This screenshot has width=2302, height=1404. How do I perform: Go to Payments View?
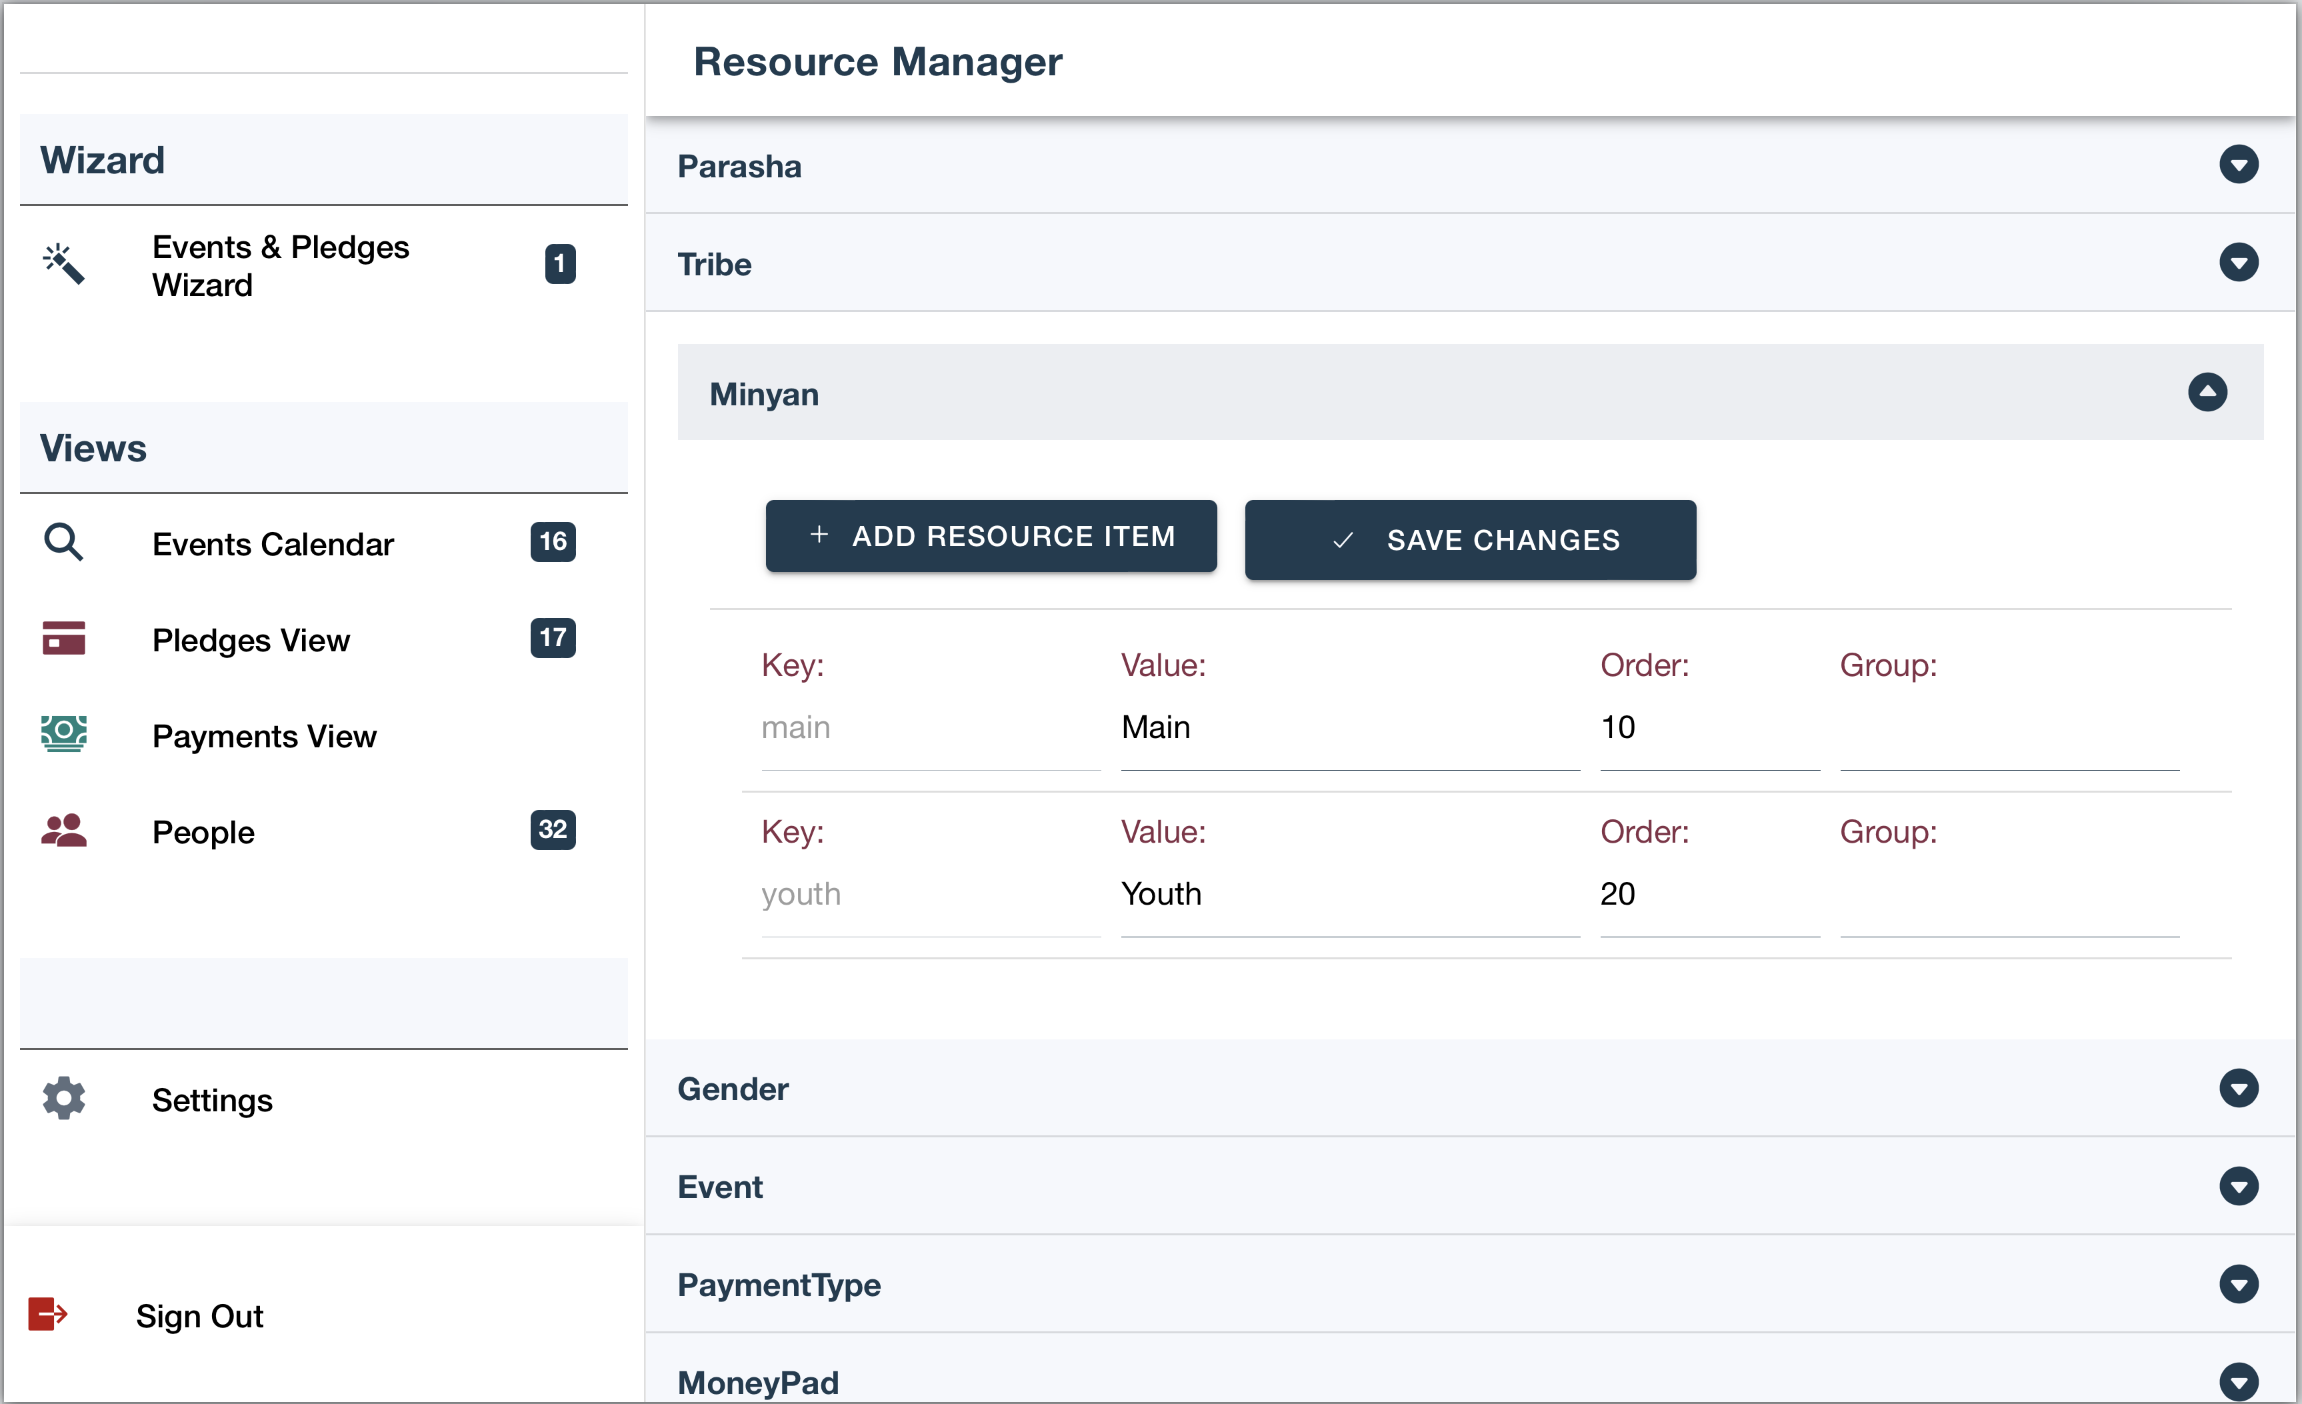[324, 735]
